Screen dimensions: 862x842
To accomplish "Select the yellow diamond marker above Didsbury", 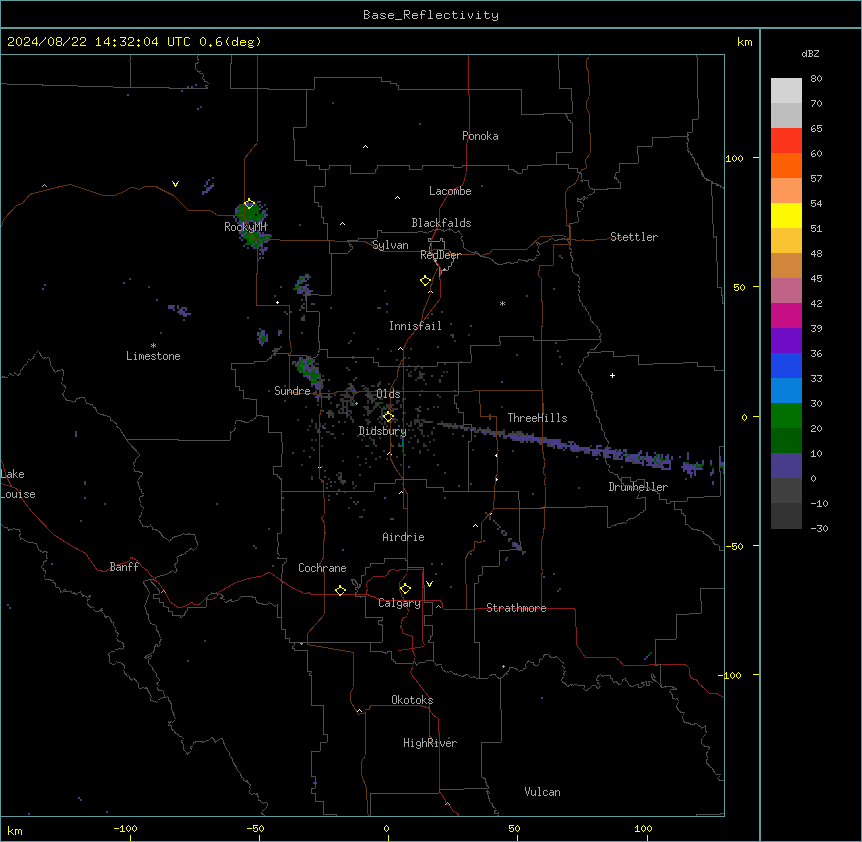I will tap(388, 417).
